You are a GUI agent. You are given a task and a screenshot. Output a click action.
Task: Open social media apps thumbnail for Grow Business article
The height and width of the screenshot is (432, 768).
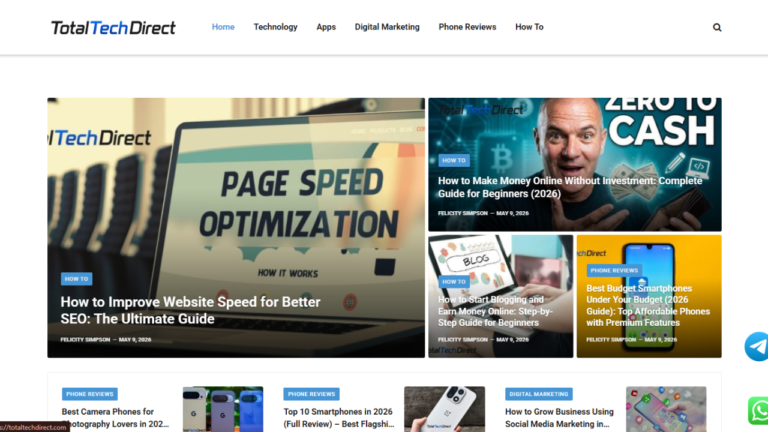(x=666, y=409)
